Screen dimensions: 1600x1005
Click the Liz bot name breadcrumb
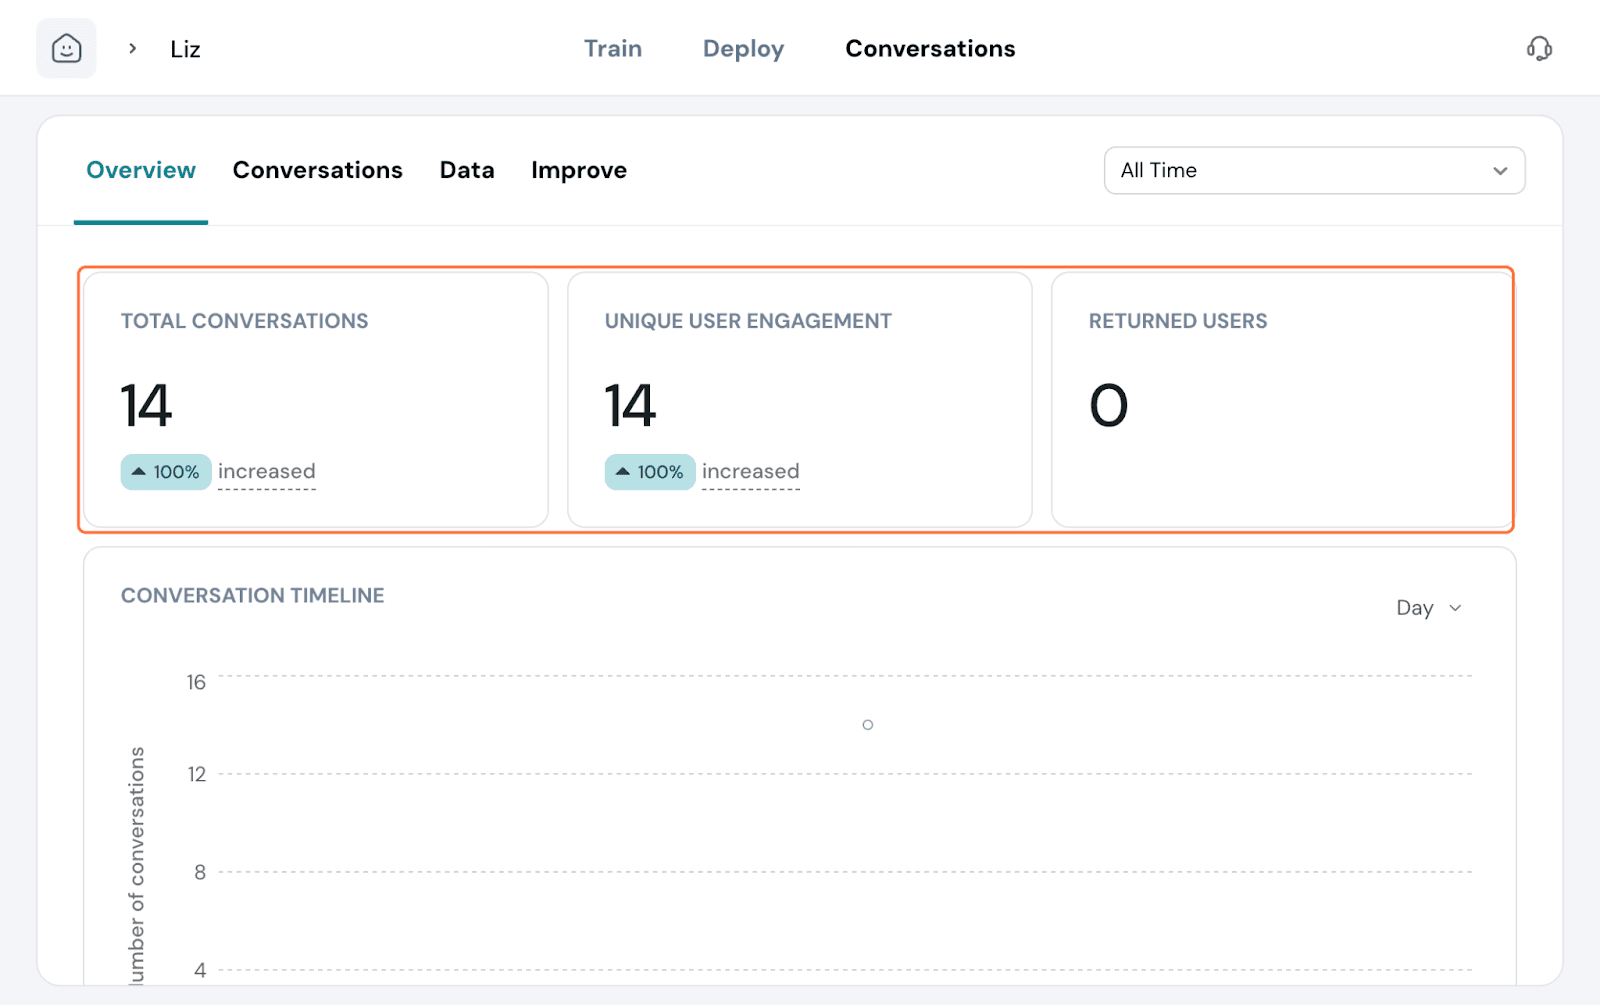click(x=185, y=50)
